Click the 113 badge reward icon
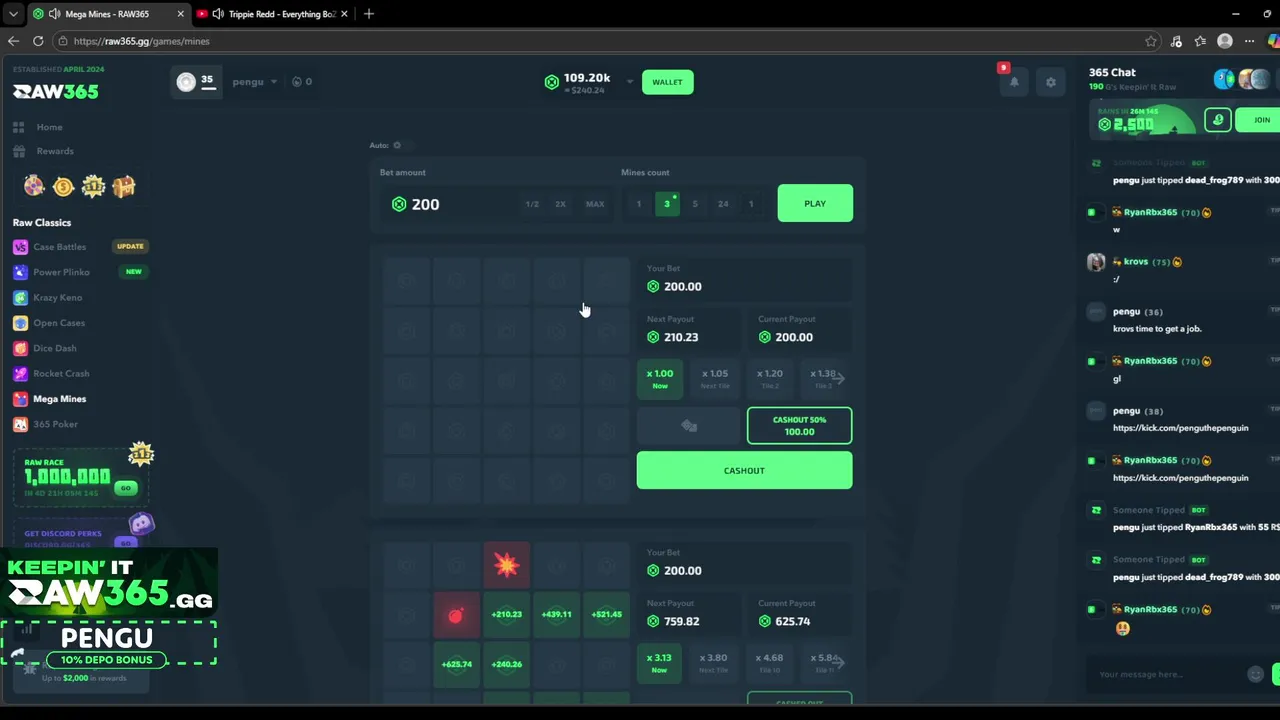 [x=94, y=186]
